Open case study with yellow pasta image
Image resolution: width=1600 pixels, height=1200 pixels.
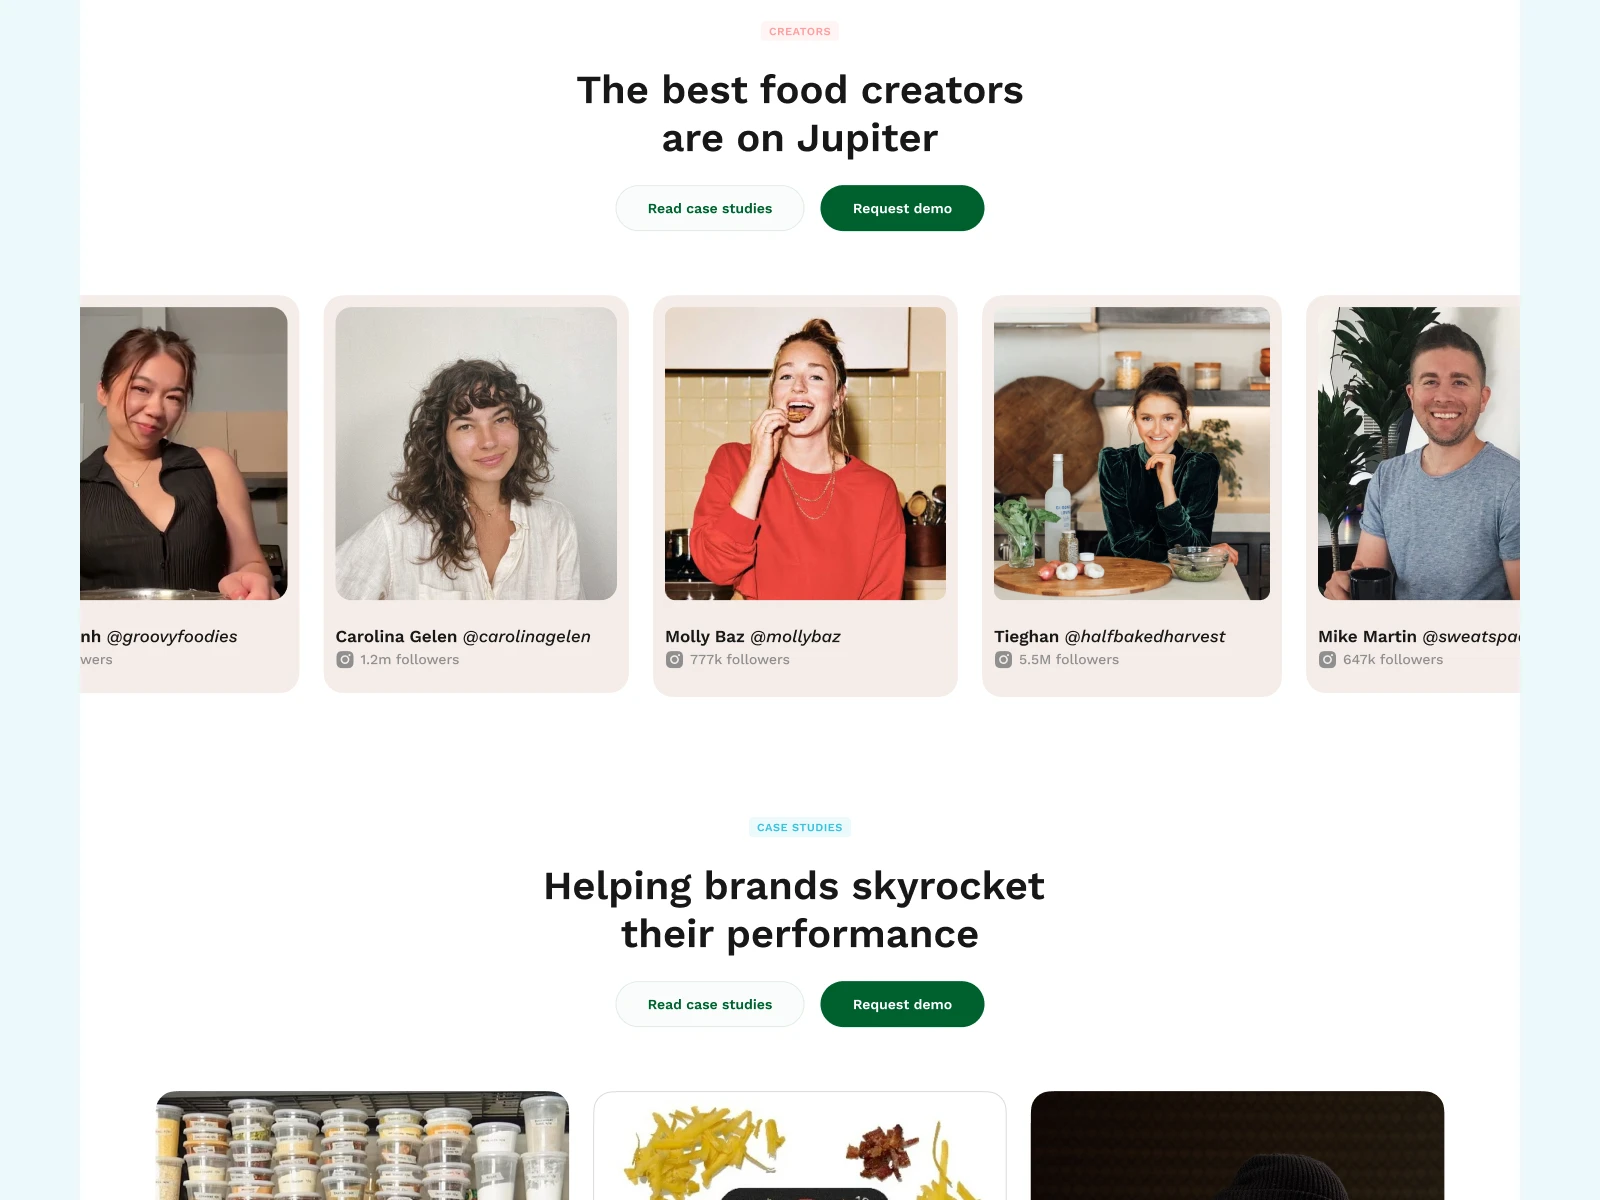(800, 1146)
